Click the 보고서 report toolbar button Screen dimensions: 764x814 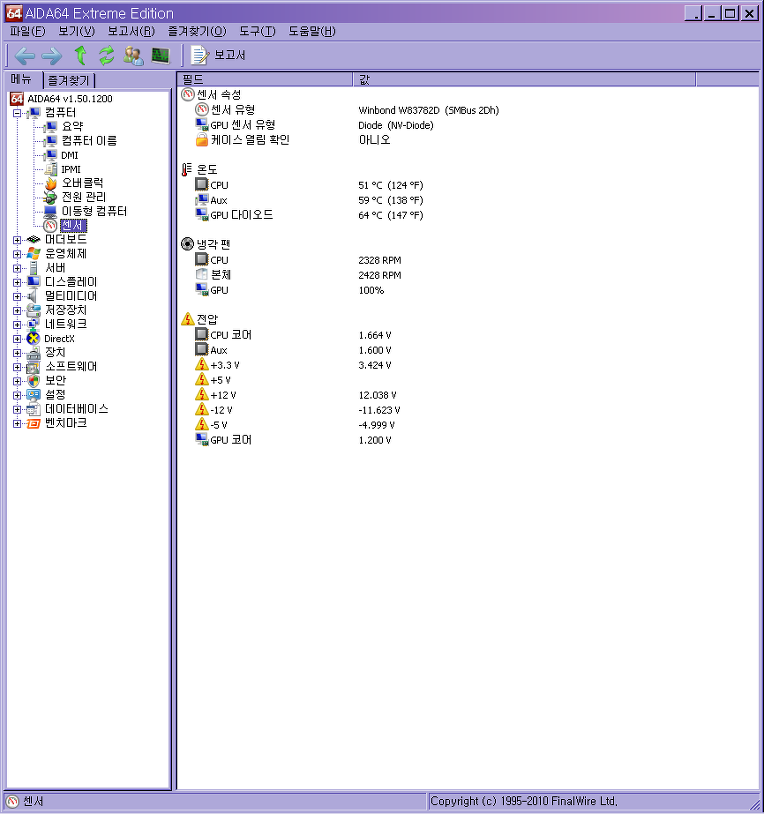click(x=218, y=55)
